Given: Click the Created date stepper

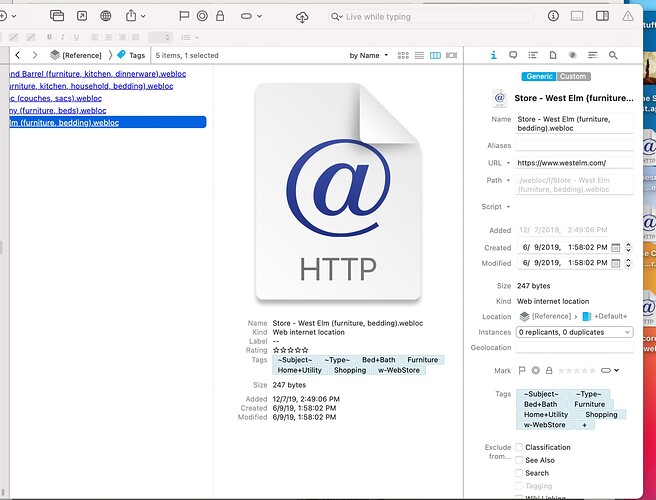Looking at the screenshot, I should (628, 247).
